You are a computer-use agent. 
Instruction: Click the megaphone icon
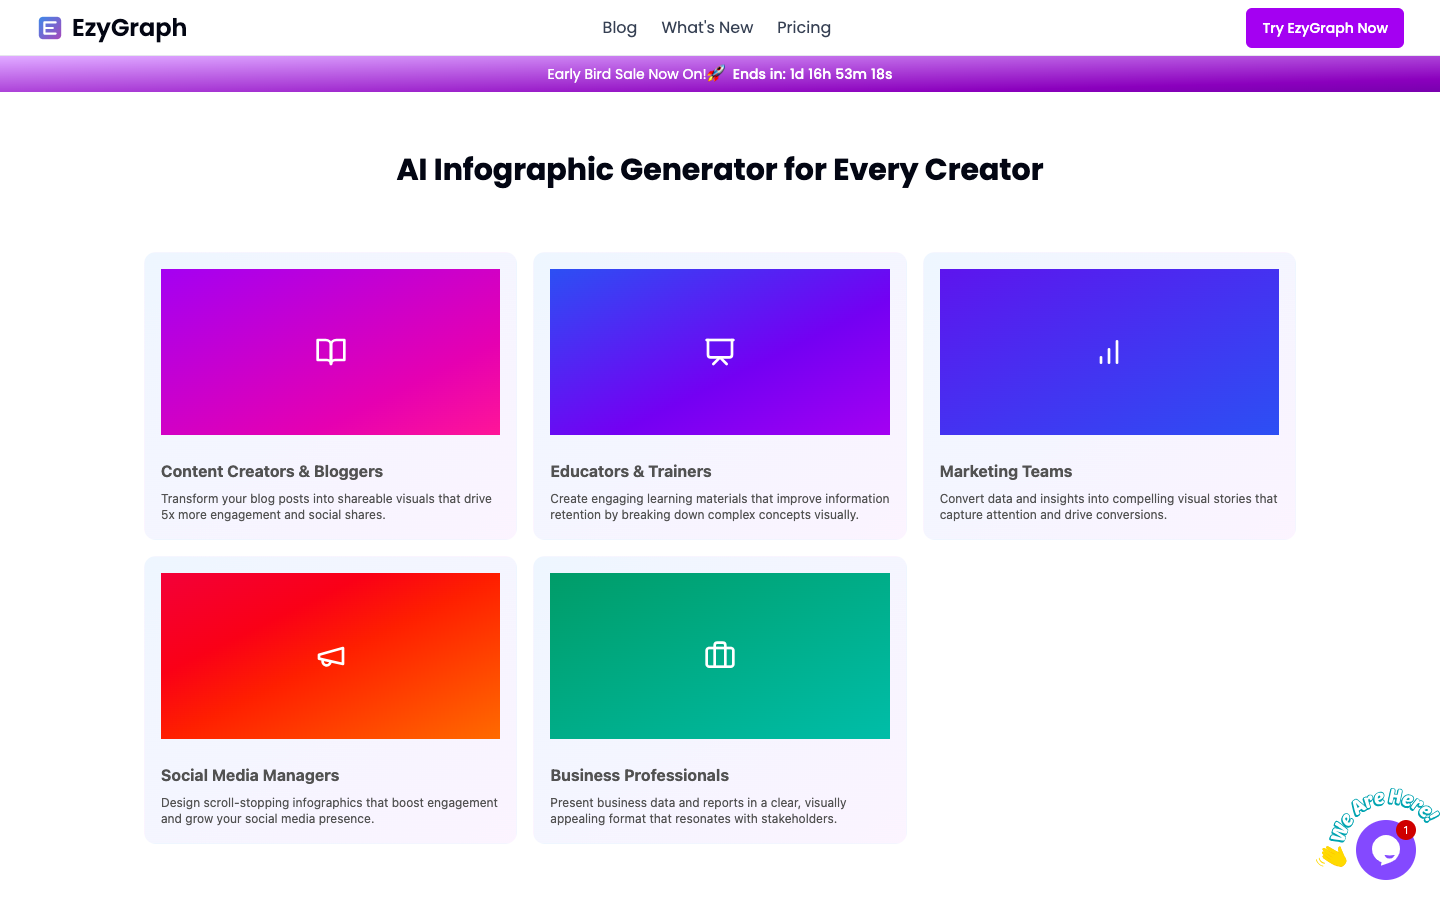[x=331, y=656]
